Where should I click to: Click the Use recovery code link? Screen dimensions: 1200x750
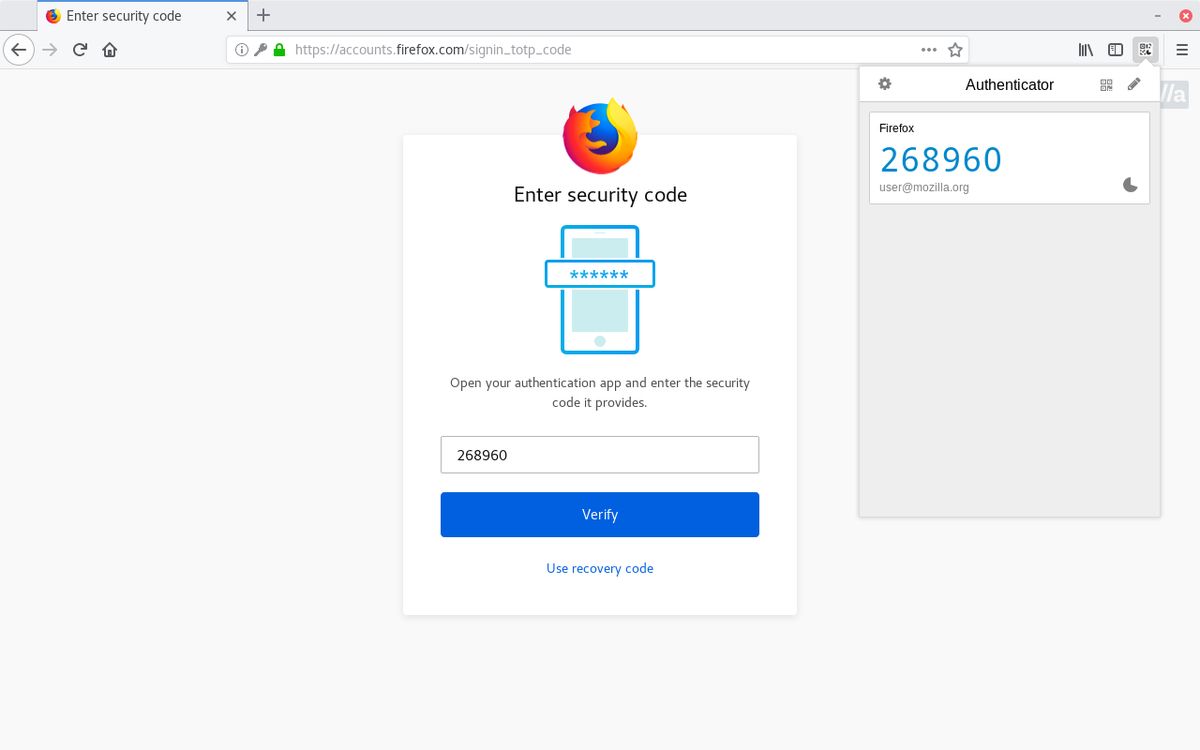tap(599, 567)
